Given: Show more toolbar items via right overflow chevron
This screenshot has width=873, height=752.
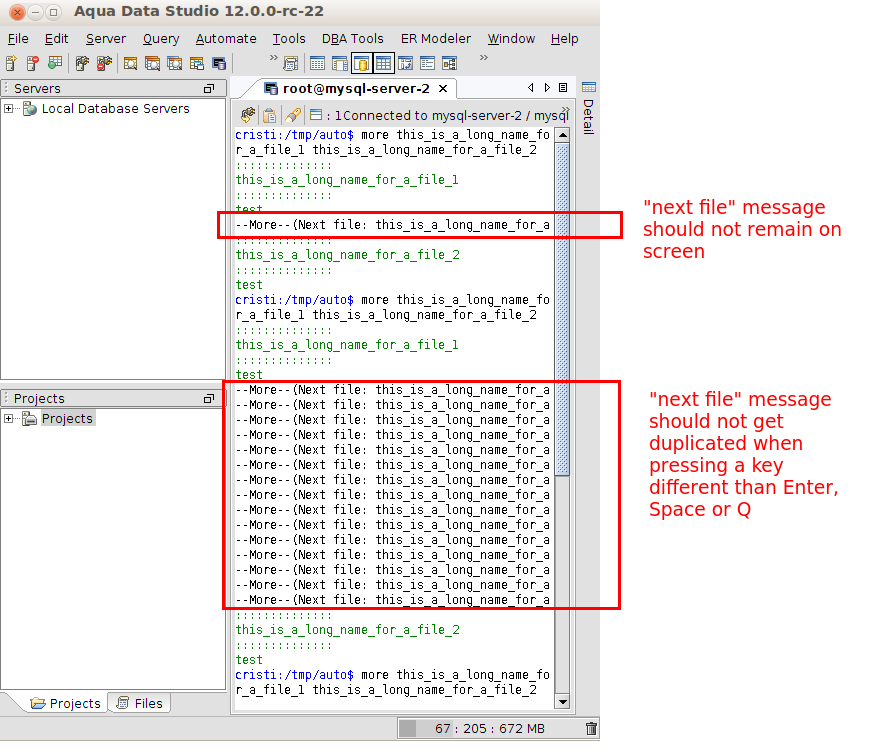Looking at the screenshot, I should click(484, 57).
